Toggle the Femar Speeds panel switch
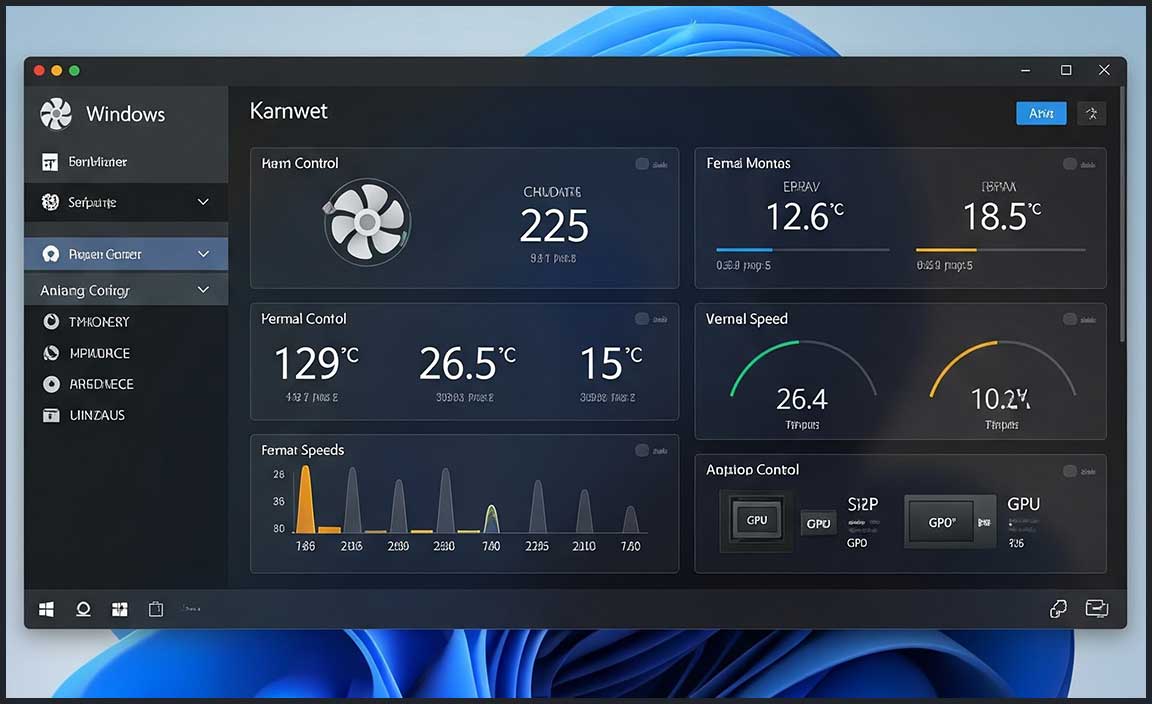The height and width of the screenshot is (704, 1152). (x=642, y=450)
